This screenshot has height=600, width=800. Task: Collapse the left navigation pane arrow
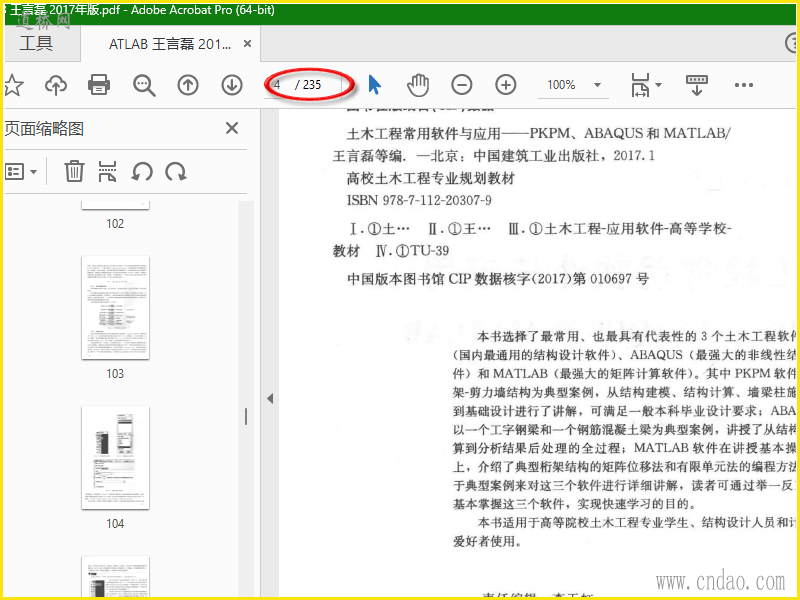[x=270, y=398]
